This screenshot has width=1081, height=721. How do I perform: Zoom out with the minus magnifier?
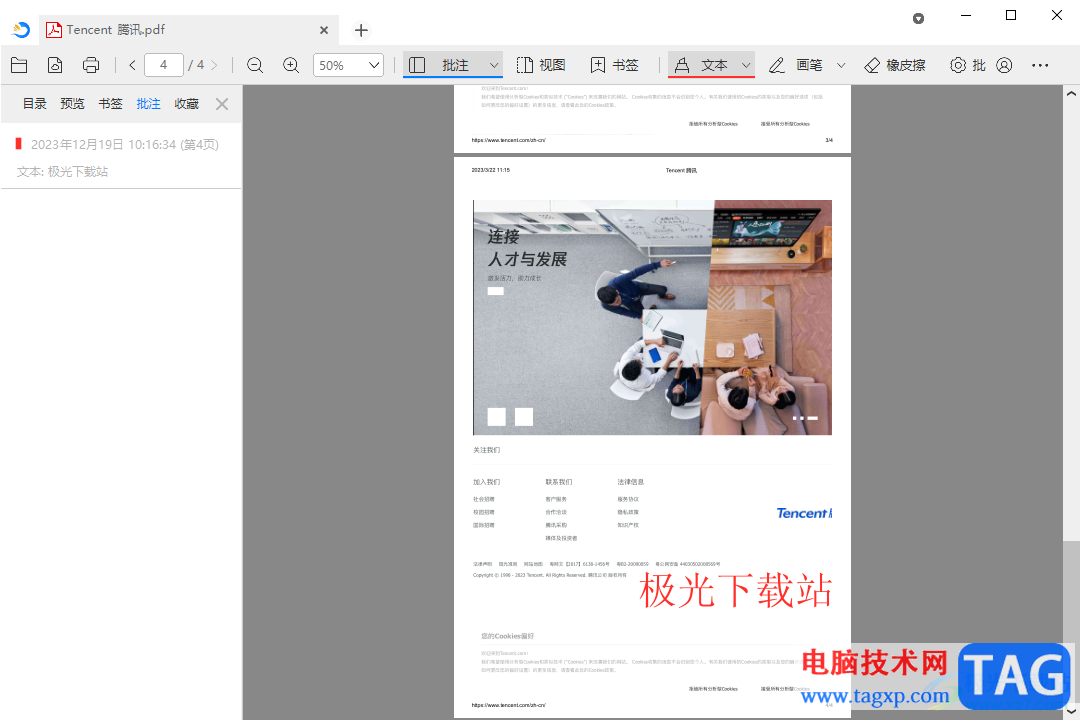(255, 65)
